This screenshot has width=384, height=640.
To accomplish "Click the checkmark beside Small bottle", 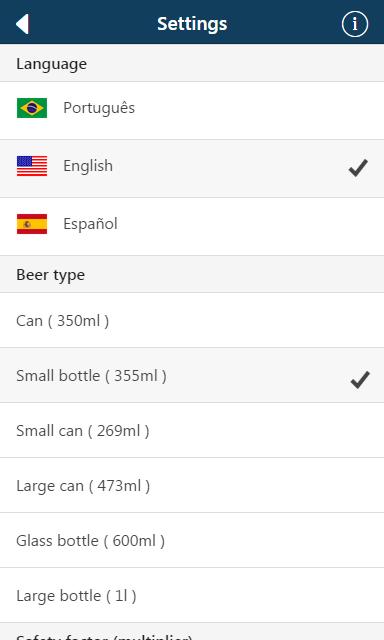I will (360, 380).
